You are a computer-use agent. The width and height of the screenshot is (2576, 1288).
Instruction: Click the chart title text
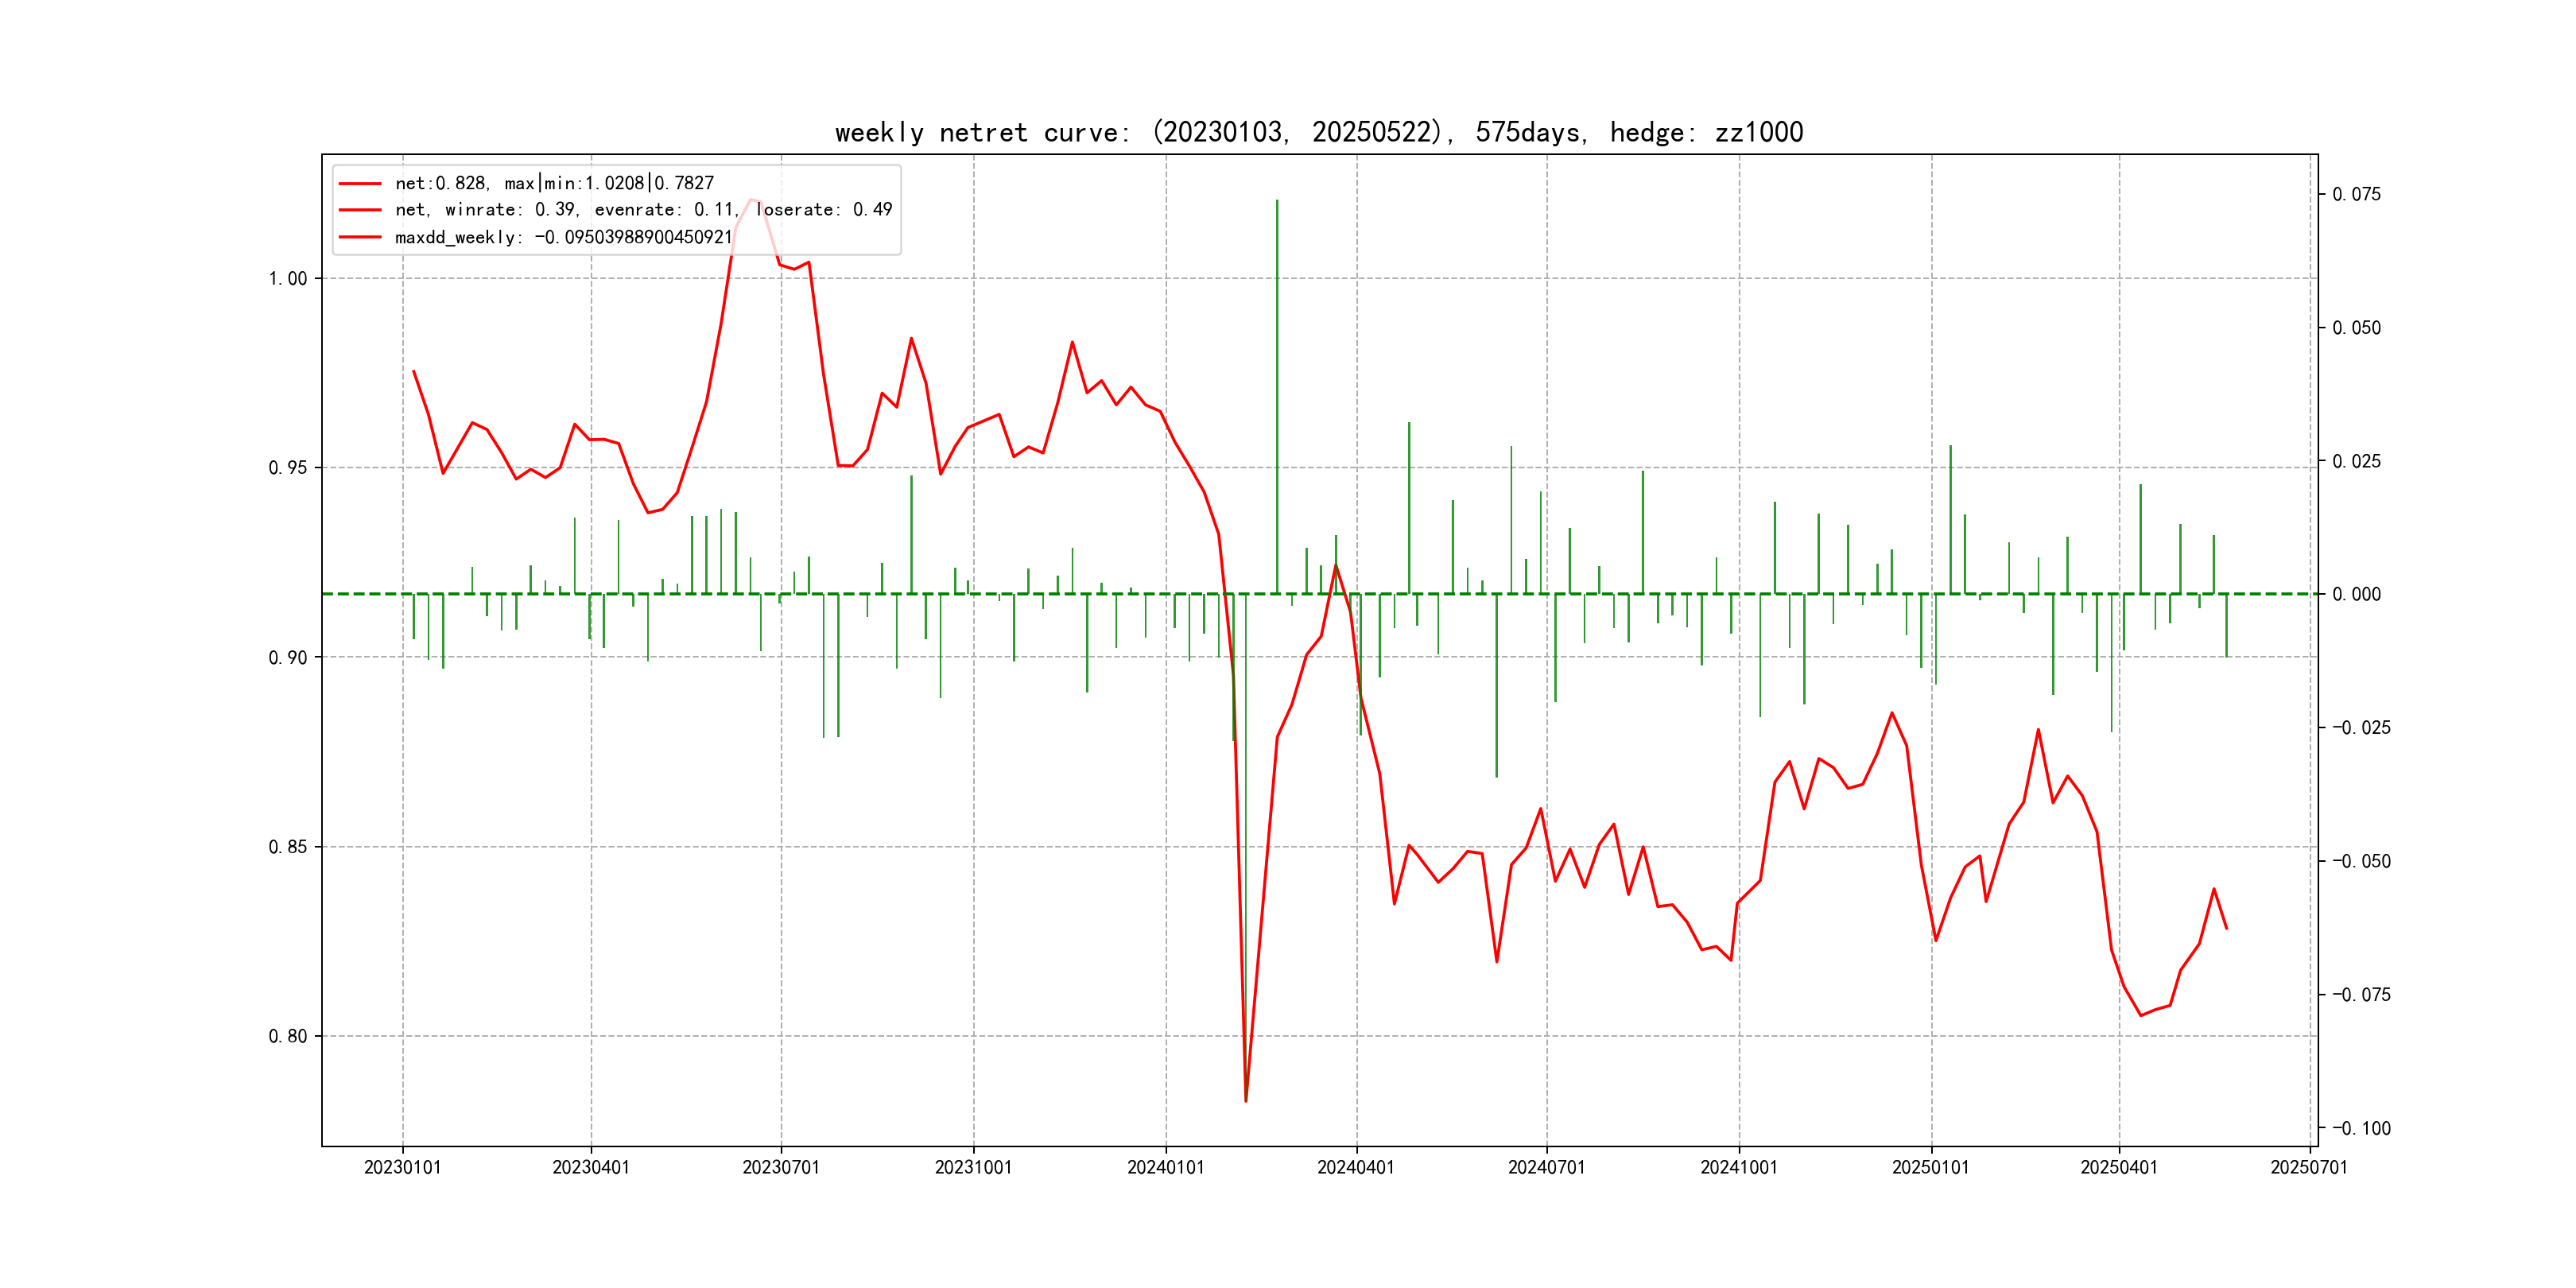tap(1318, 132)
